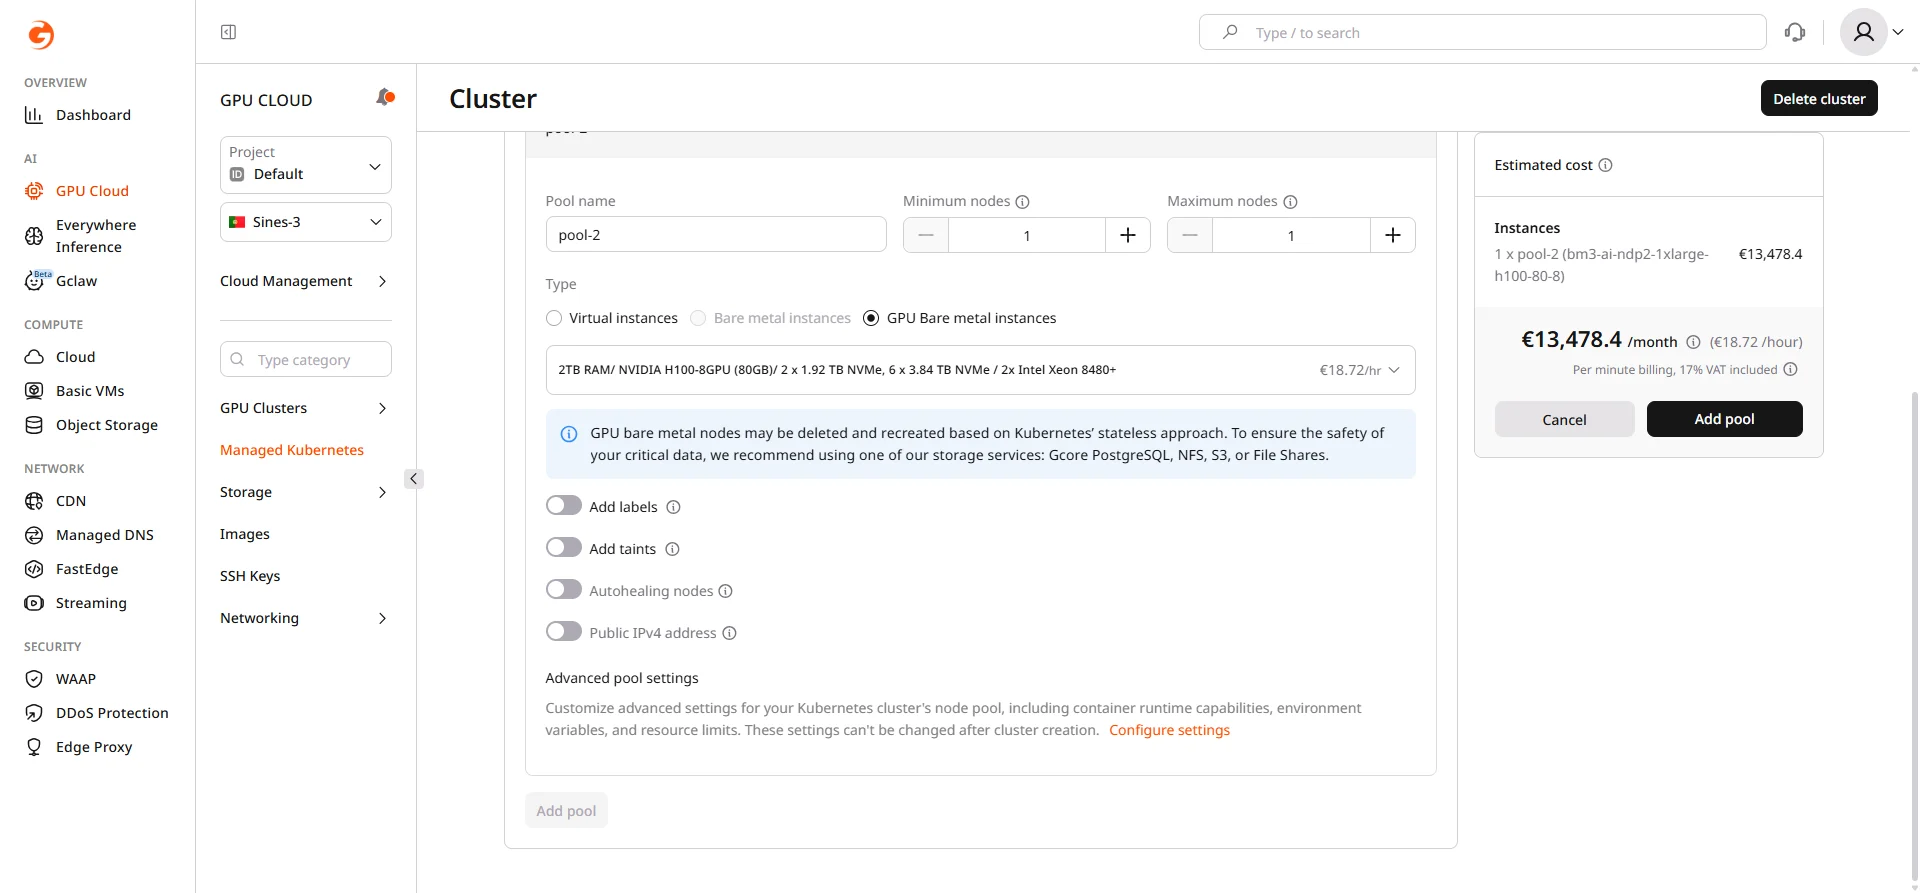The image size is (1920, 893).
Task: Show info for Public IPv4 address
Action: tap(730, 633)
